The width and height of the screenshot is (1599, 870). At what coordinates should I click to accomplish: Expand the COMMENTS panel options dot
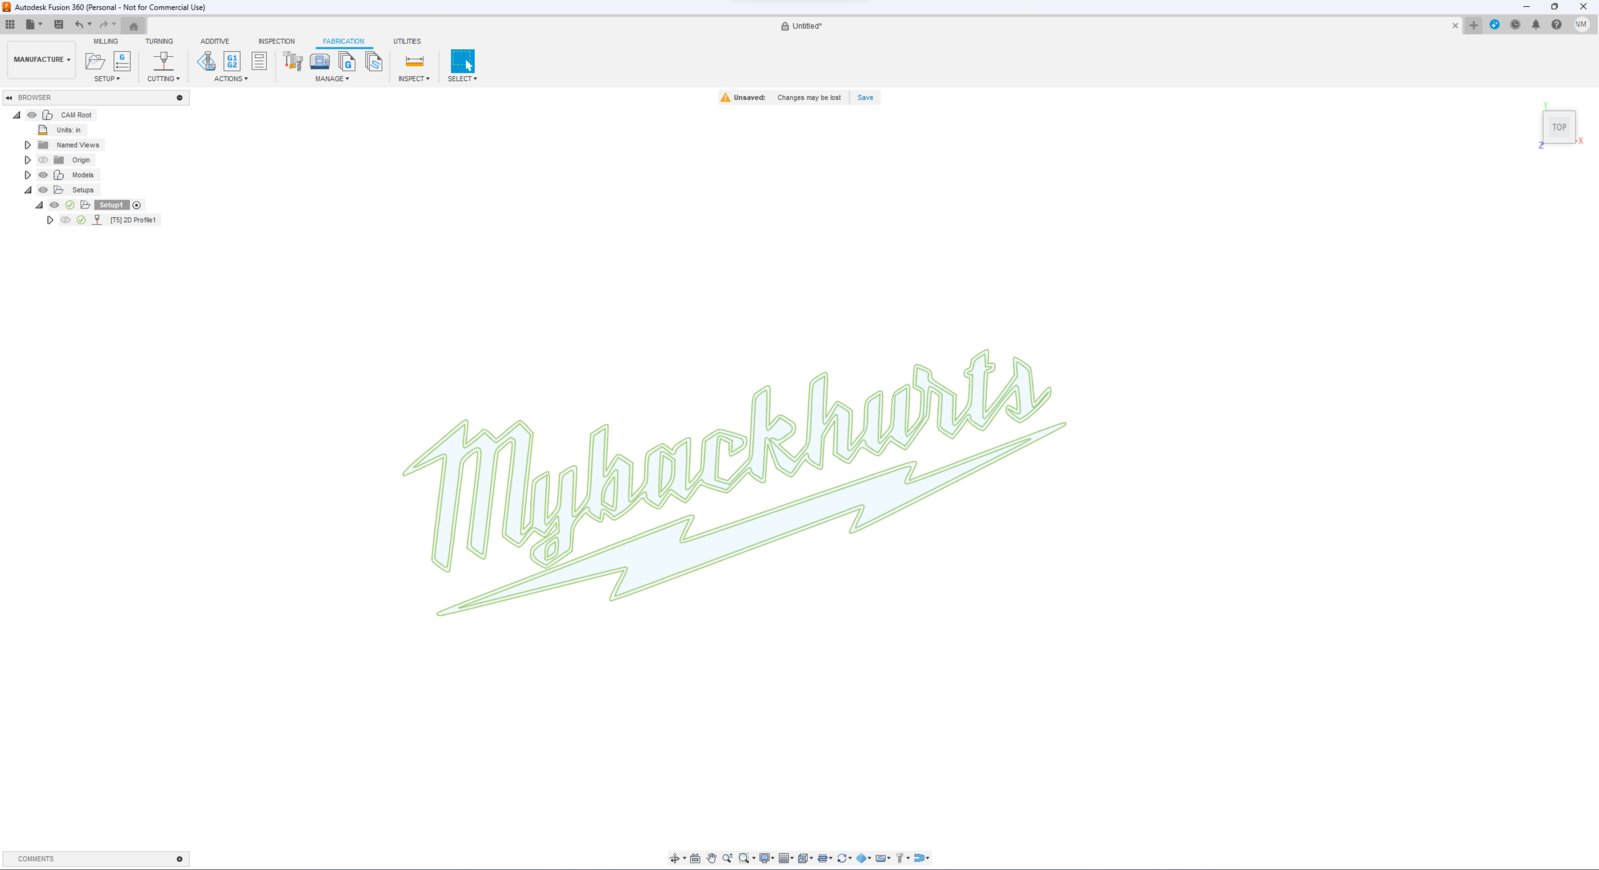180,859
